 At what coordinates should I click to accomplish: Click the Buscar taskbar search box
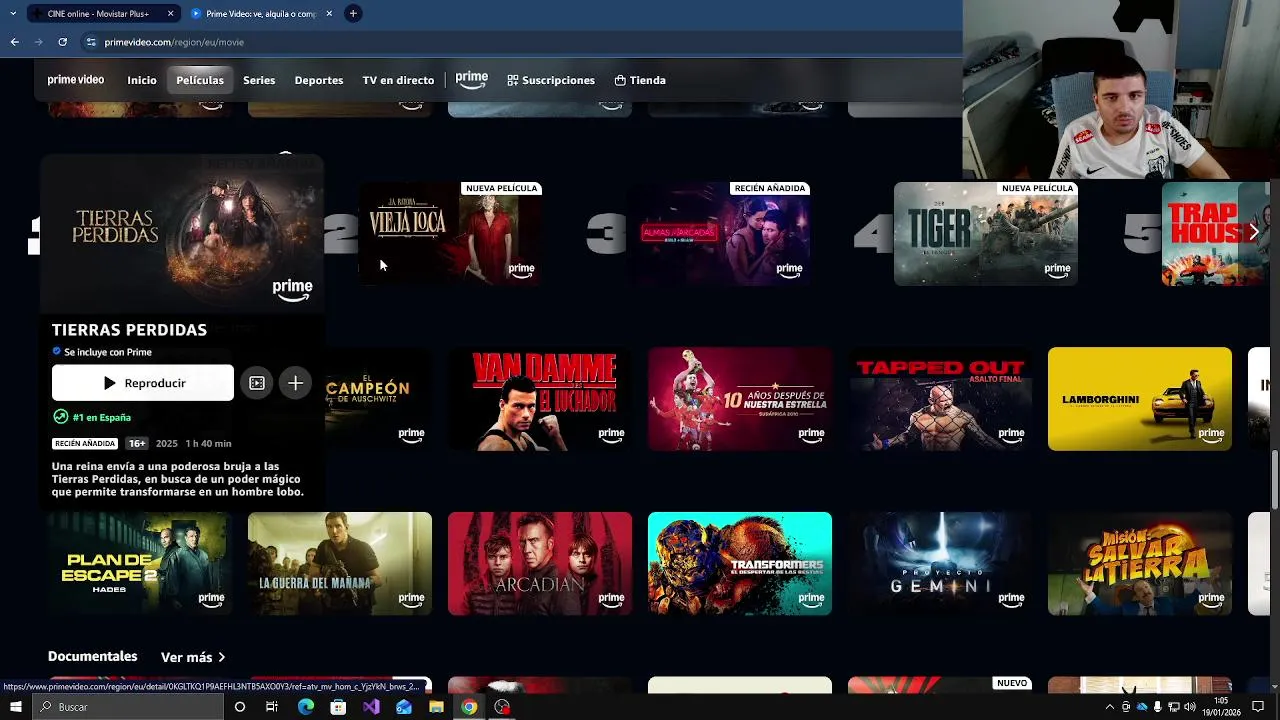click(128, 707)
